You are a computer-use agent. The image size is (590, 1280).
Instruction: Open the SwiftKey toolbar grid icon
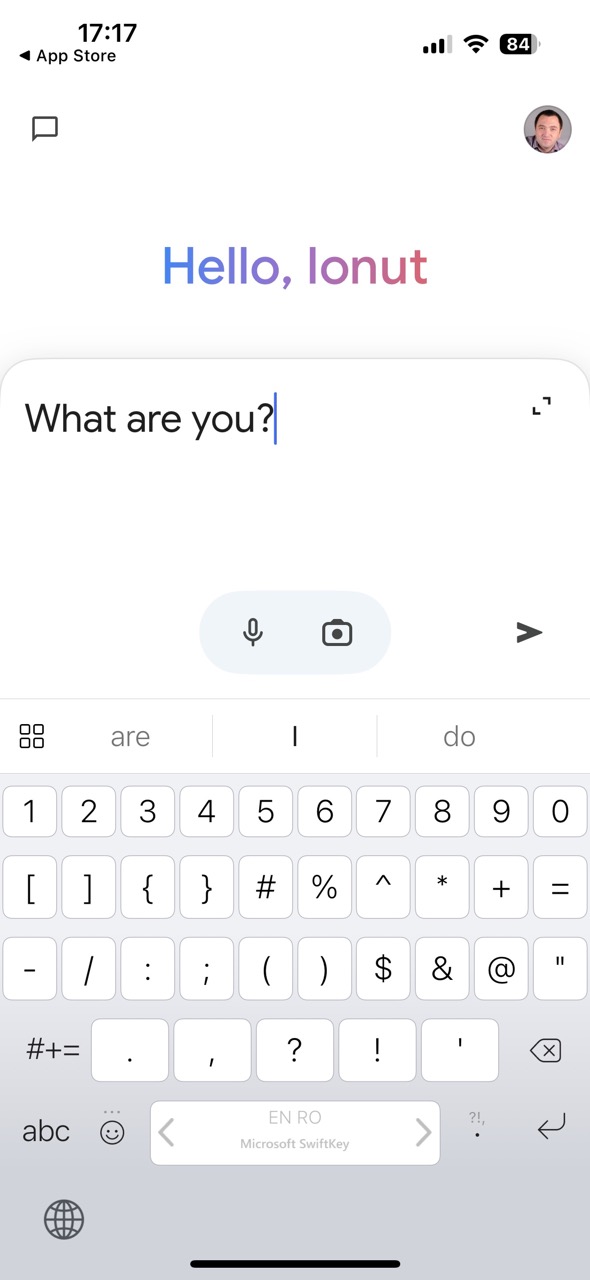32,737
